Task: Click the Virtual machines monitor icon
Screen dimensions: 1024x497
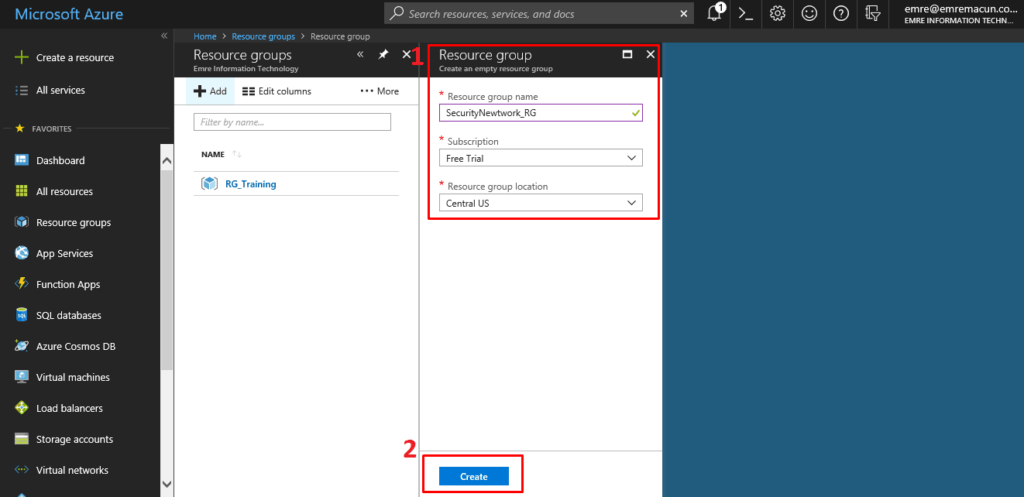Action: coord(22,377)
